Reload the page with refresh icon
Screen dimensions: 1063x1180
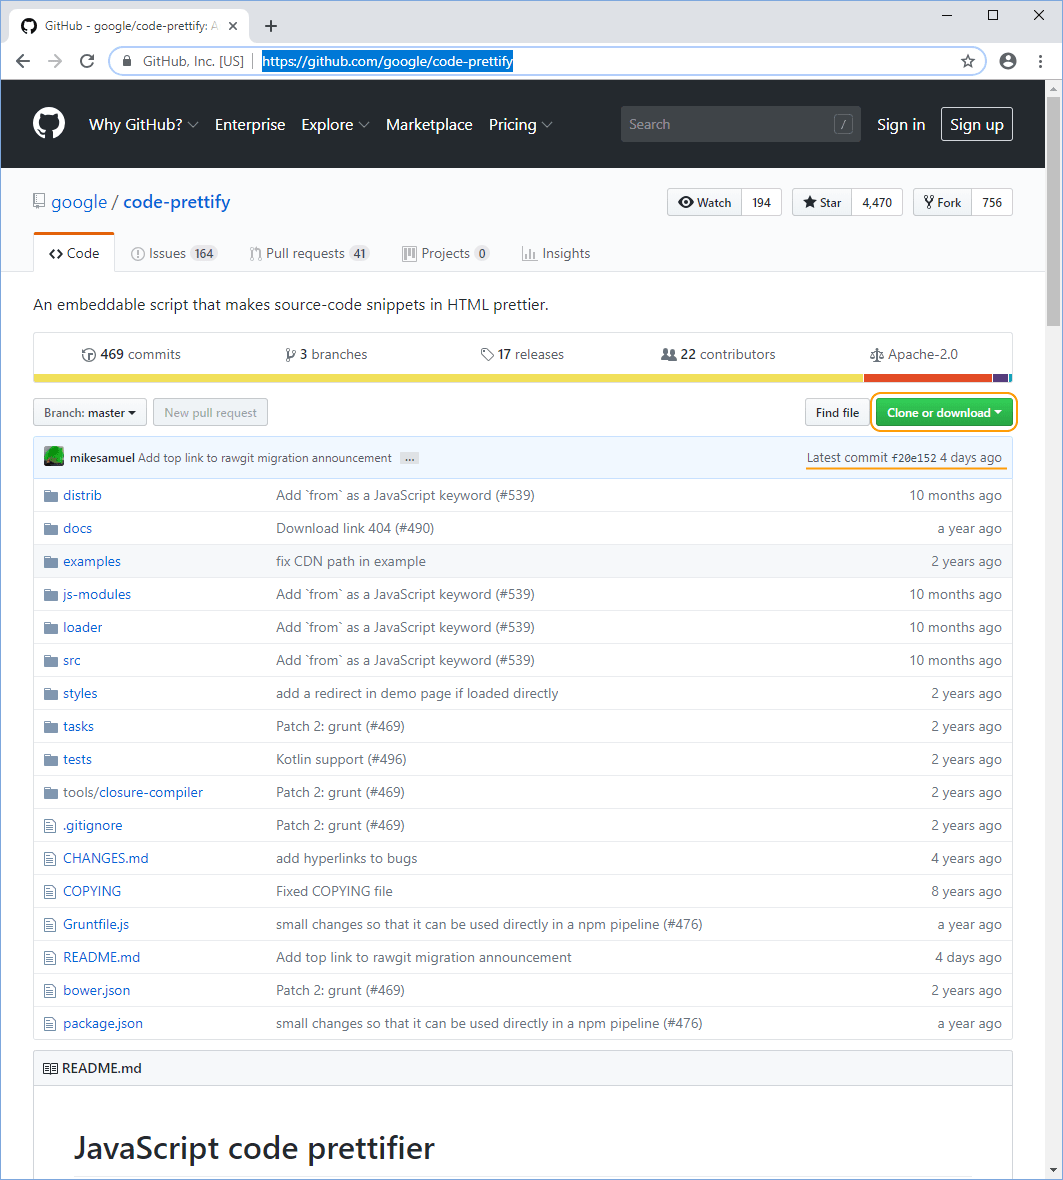click(87, 61)
